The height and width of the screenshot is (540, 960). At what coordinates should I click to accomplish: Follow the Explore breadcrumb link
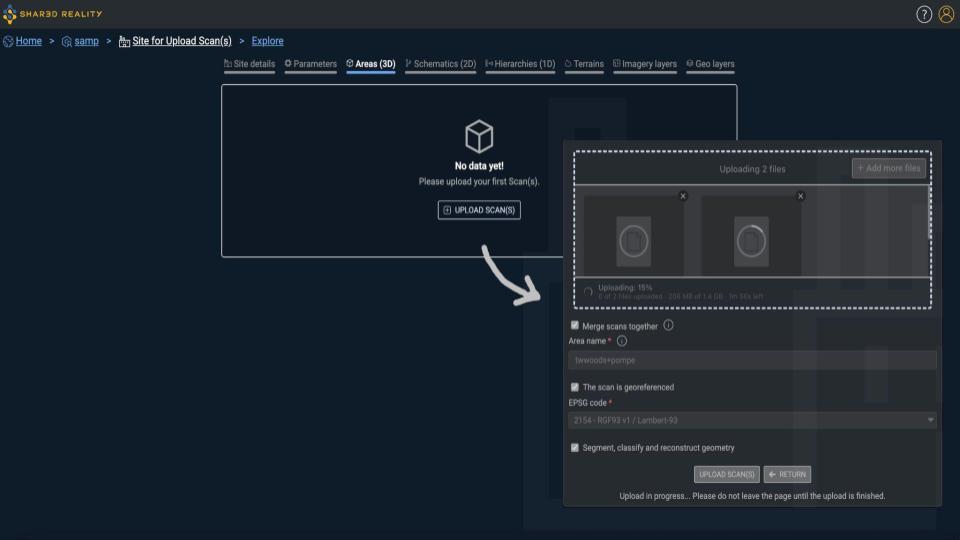click(x=267, y=41)
